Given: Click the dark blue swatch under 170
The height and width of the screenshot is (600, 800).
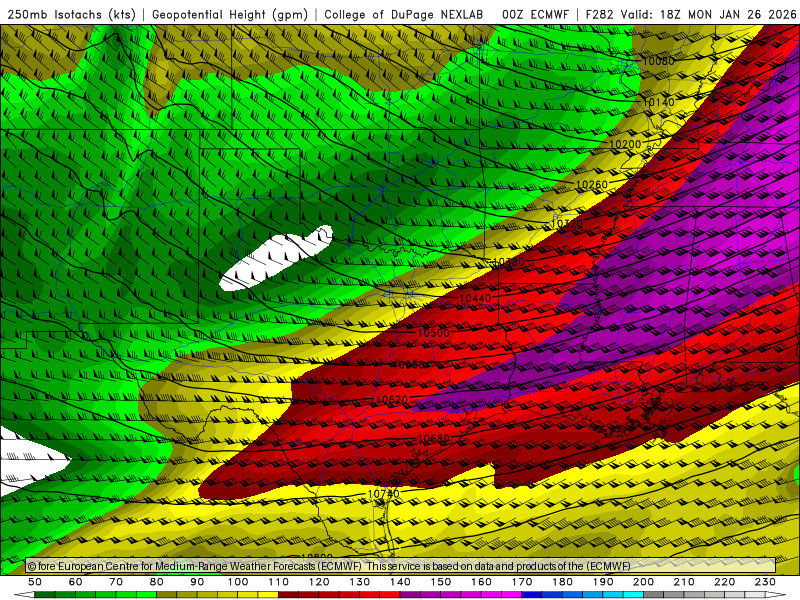Looking at the screenshot, I should (x=532, y=595).
